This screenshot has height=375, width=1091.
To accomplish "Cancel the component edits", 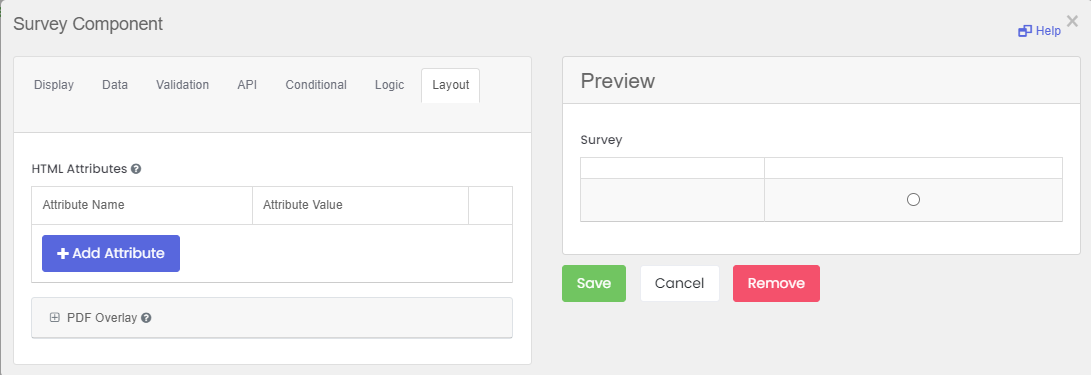I will [680, 283].
